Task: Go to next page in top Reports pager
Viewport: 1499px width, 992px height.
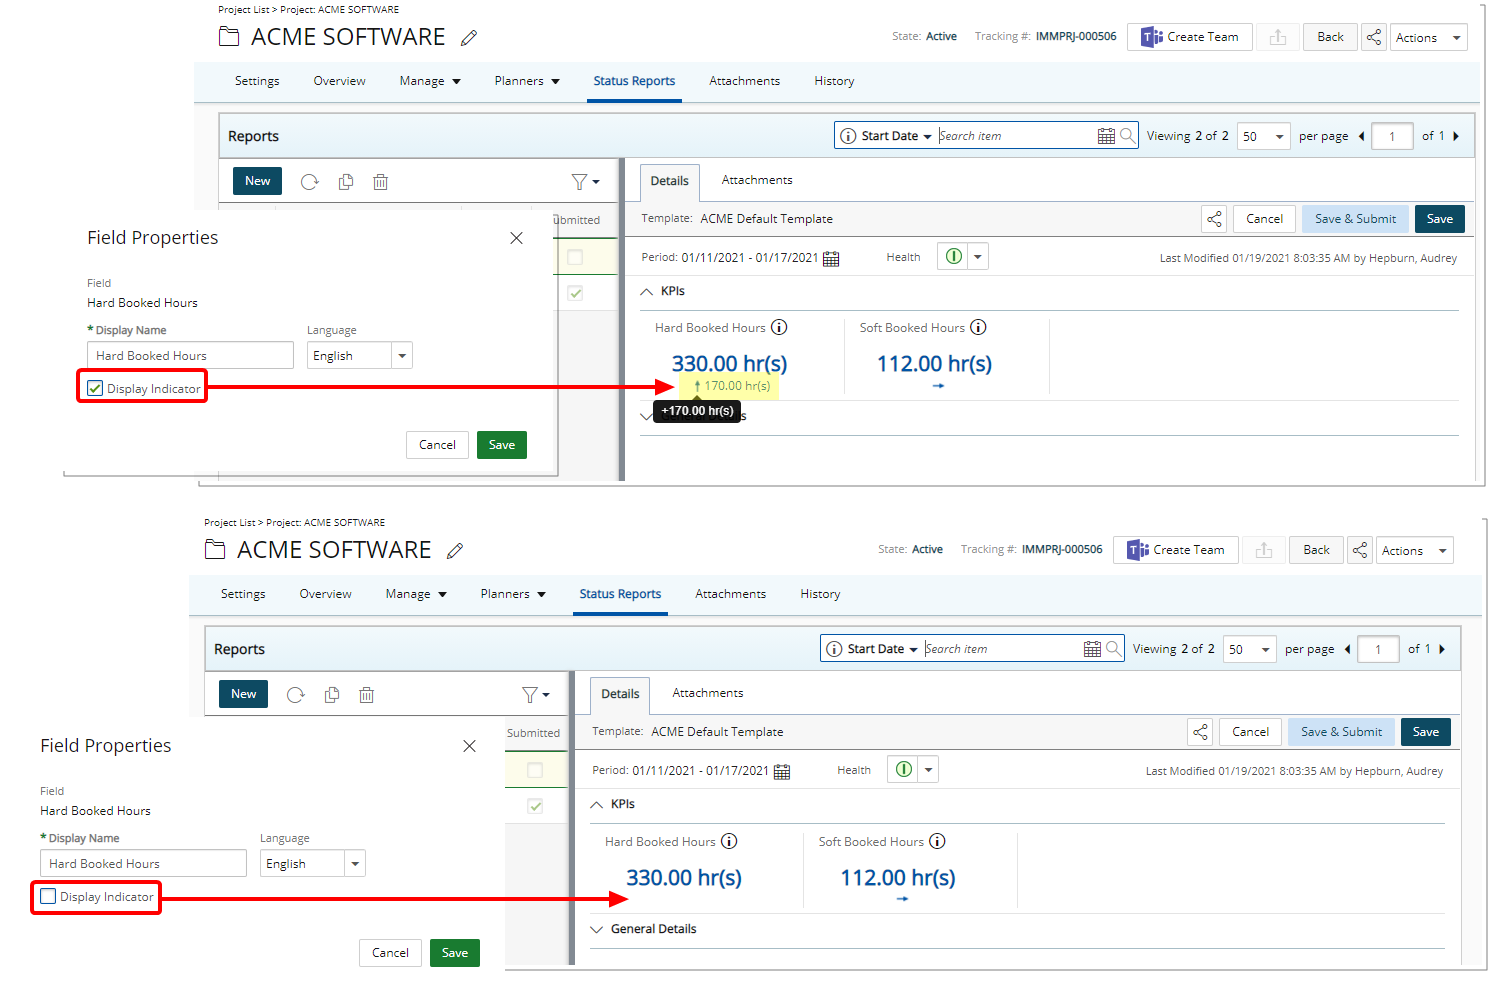Action: coord(1456,136)
